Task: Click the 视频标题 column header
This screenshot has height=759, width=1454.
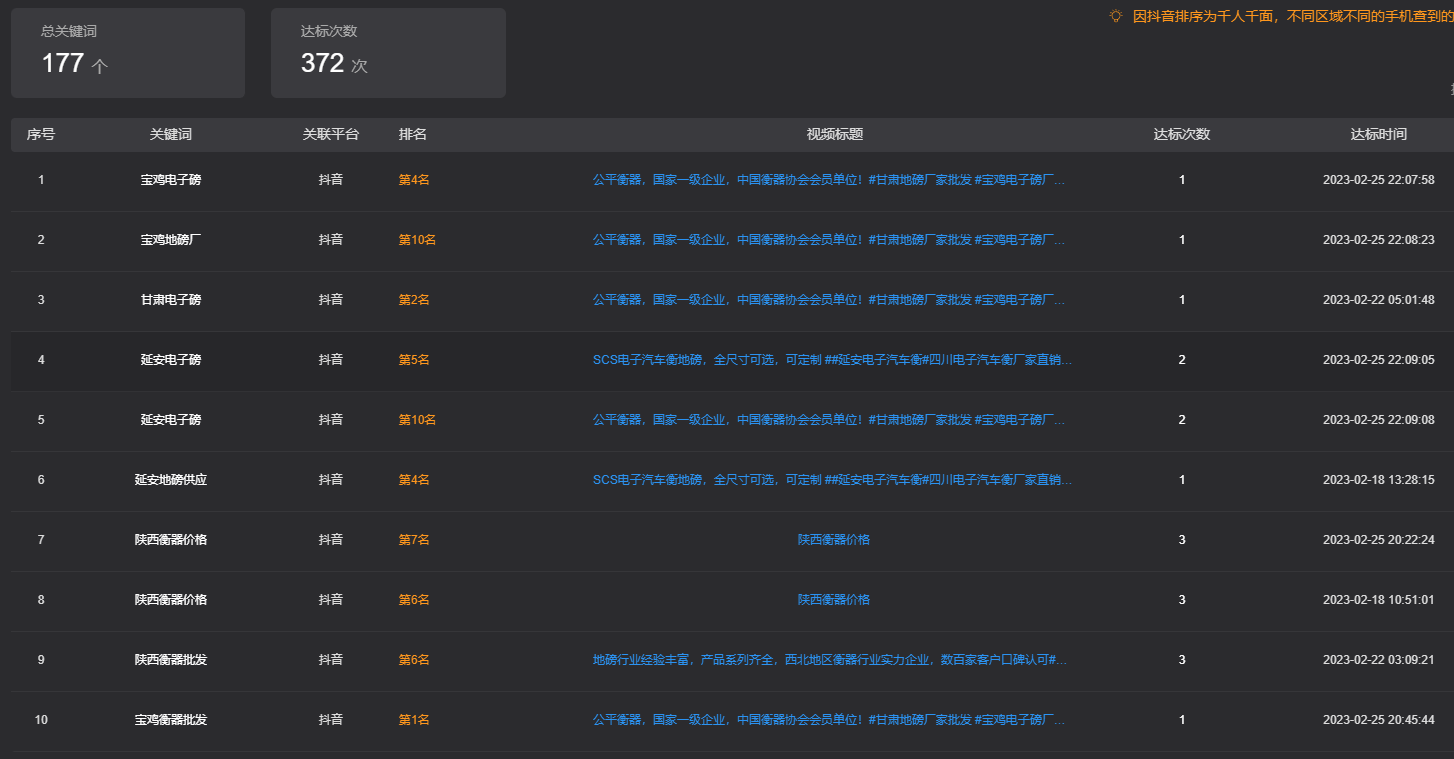Action: [x=834, y=134]
